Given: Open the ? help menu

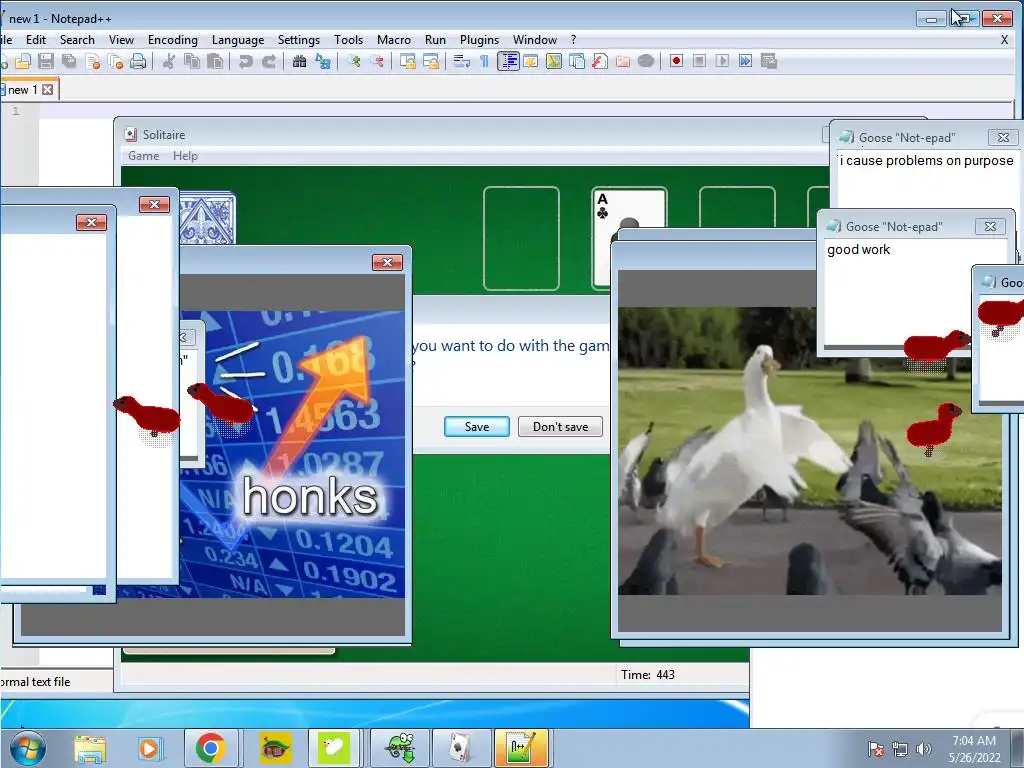Looking at the screenshot, I should coord(573,40).
